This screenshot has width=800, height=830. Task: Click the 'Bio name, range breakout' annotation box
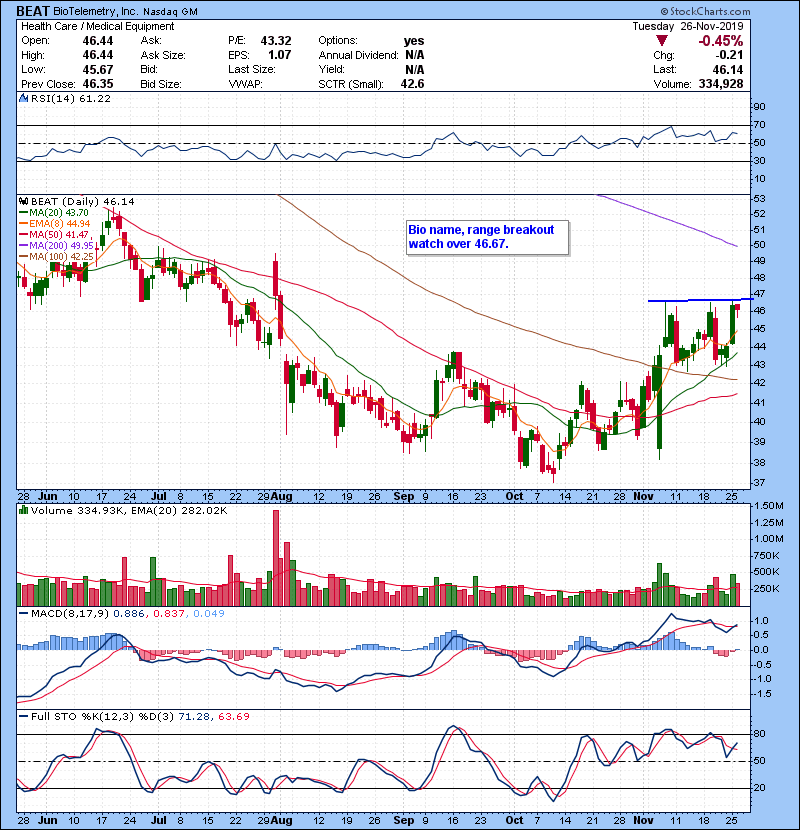point(488,238)
